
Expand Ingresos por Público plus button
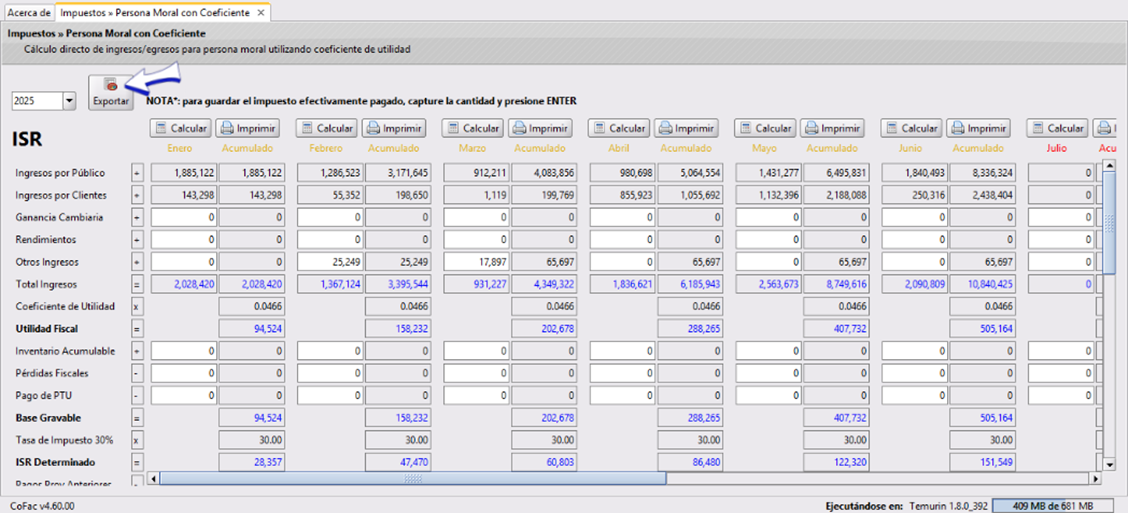[138, 173]
